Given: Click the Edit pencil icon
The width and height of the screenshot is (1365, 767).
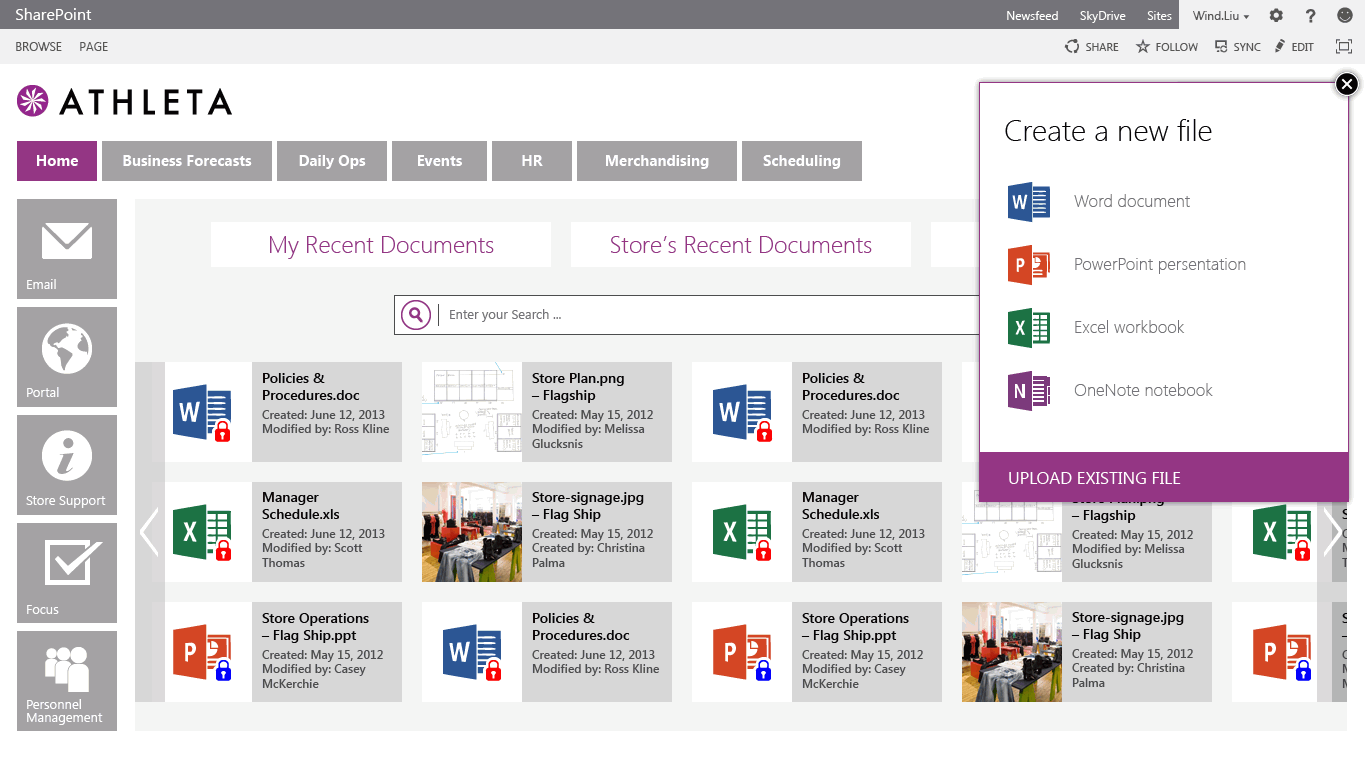Looking at the screenshot, I should 1280,46.
